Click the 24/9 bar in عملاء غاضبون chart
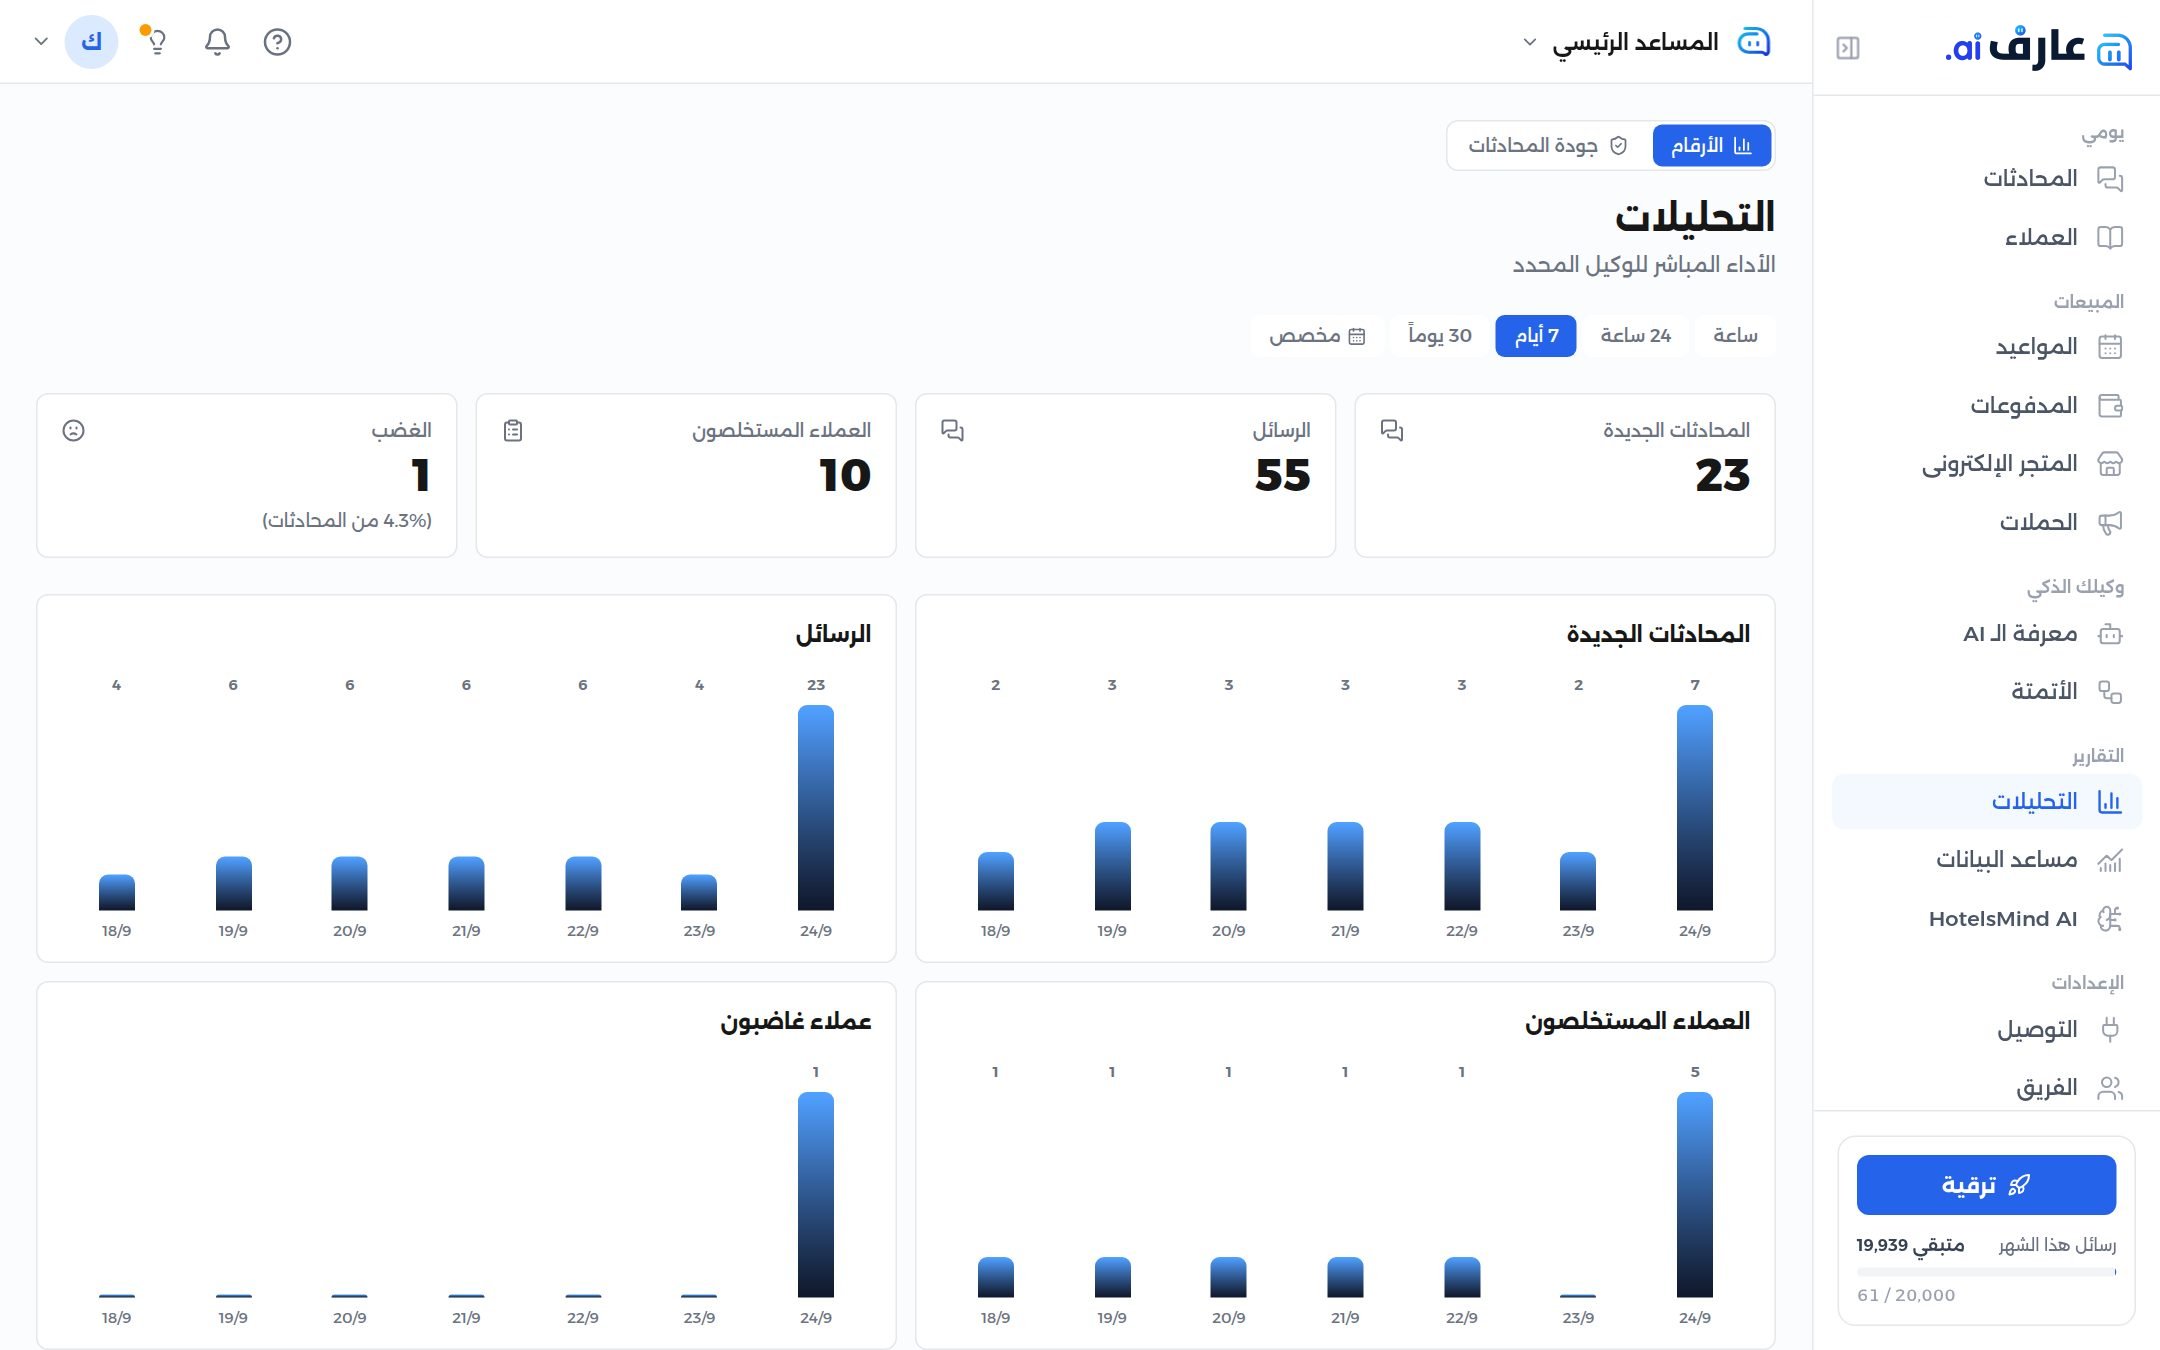Image resolution: width=2160 pixels, height=1350 pixels. (x=816, y=1195)
